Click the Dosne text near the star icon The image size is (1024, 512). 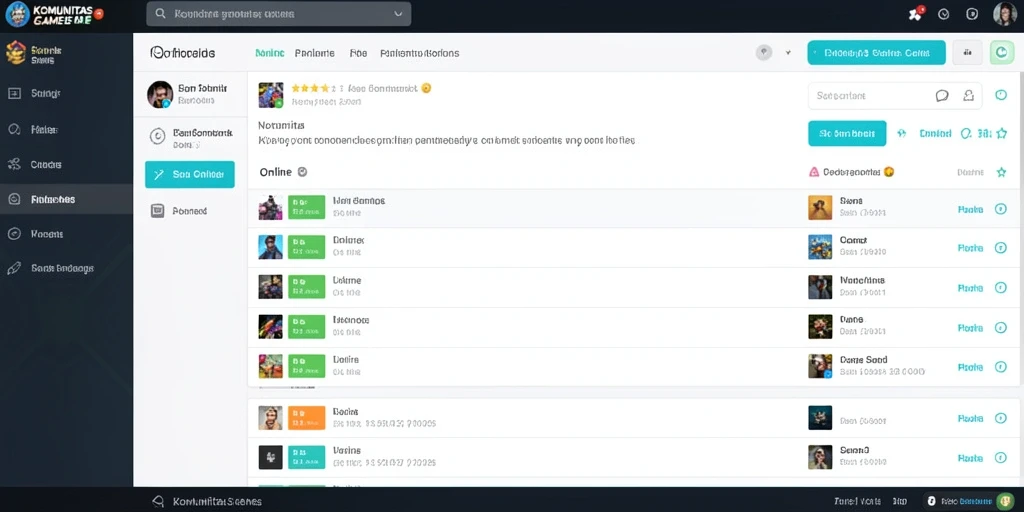coord(970,172)
